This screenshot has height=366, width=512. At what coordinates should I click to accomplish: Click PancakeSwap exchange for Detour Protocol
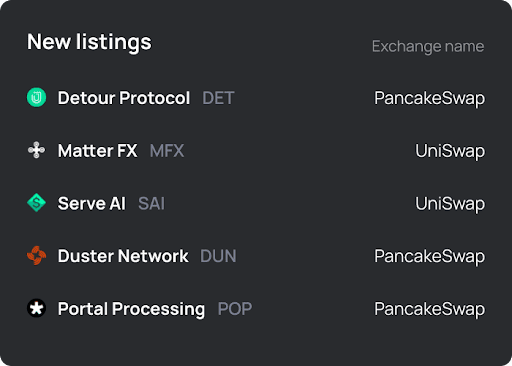click(429, 99)
